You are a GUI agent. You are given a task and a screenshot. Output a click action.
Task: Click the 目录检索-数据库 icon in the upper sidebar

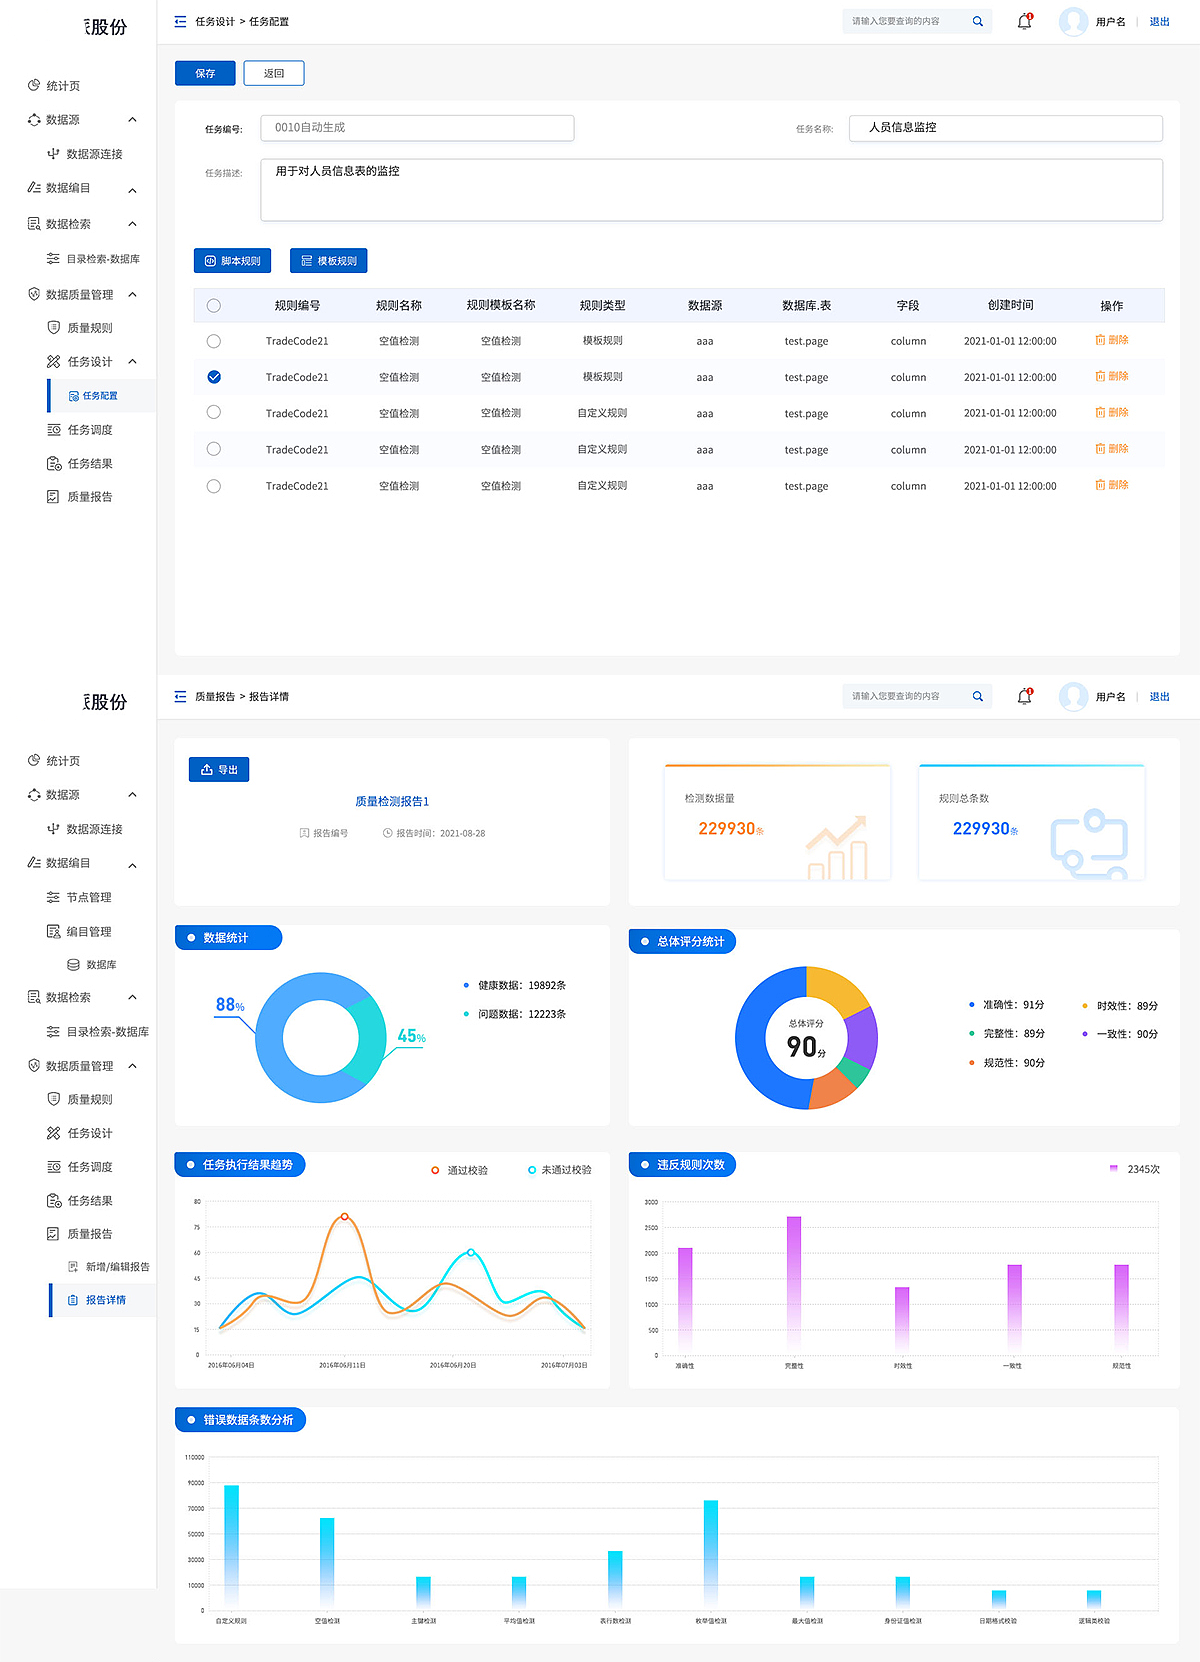tap(54, 259)
